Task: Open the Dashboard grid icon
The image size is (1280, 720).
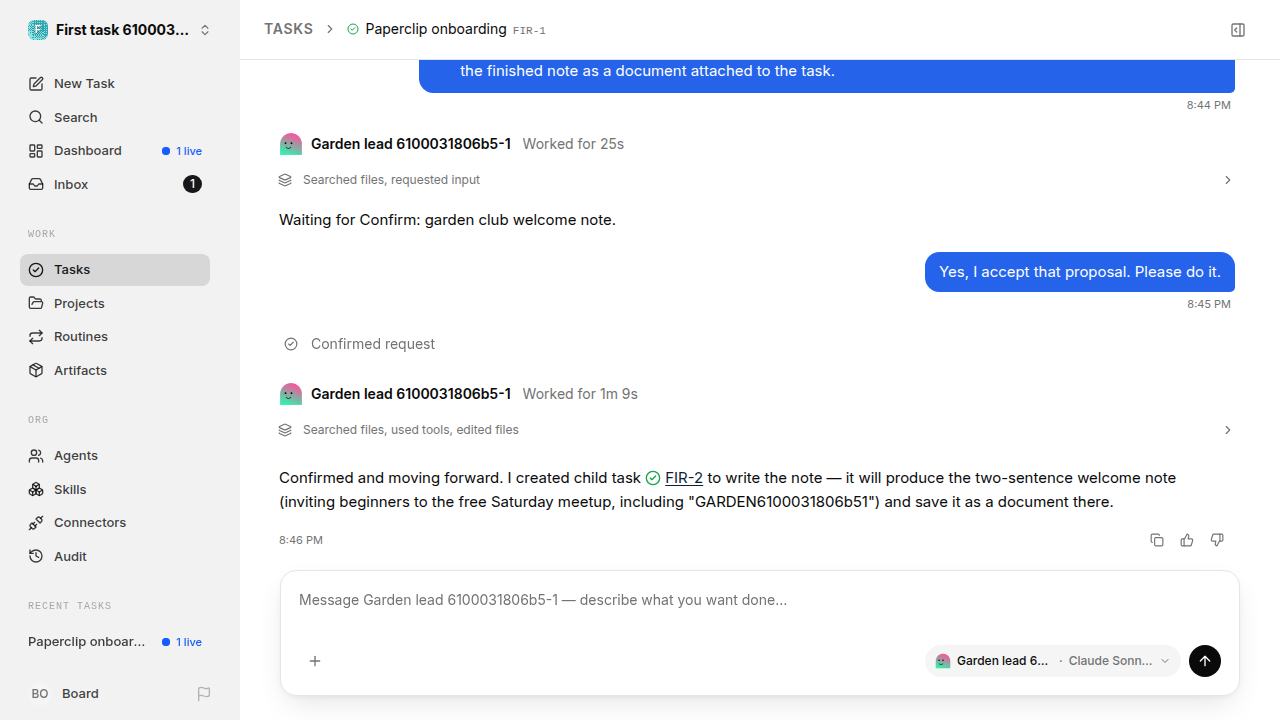Action: (x=36, y=151)
